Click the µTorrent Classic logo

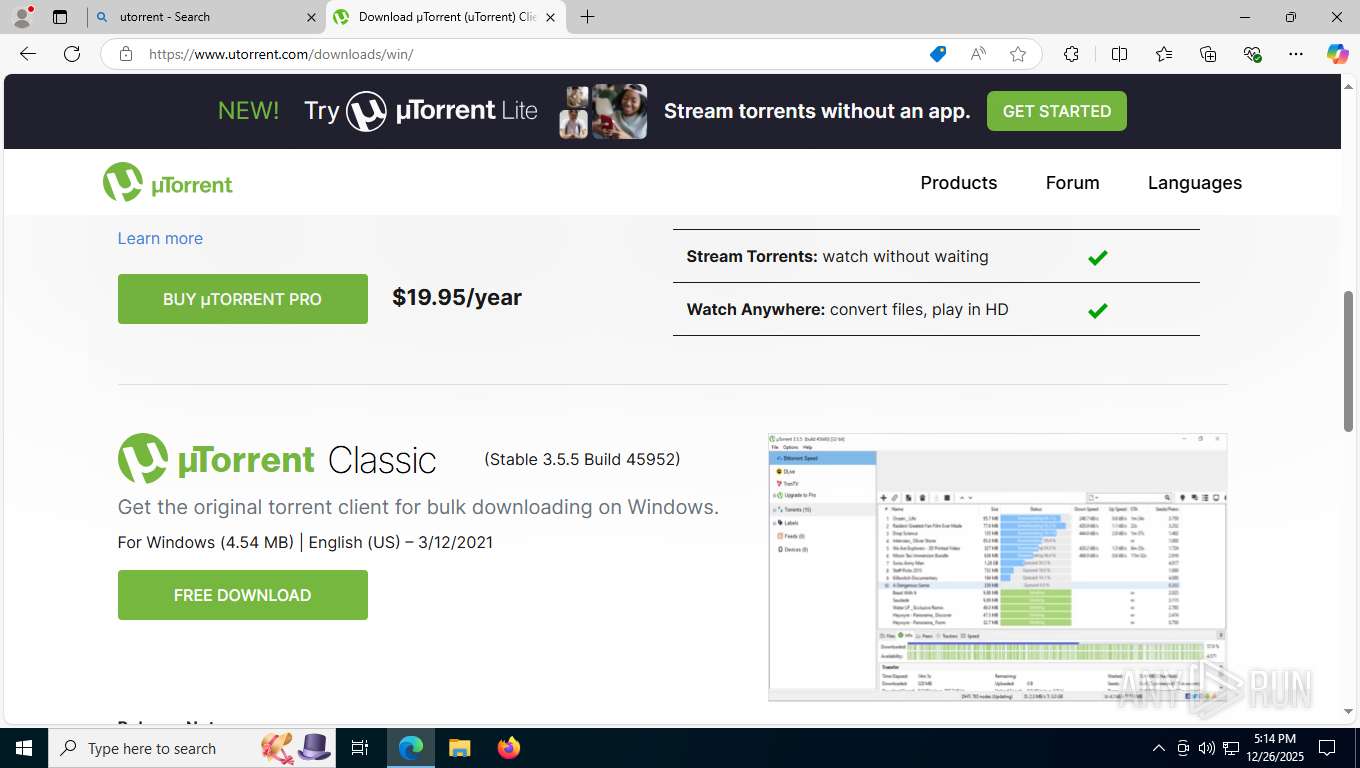click(277, 459)
